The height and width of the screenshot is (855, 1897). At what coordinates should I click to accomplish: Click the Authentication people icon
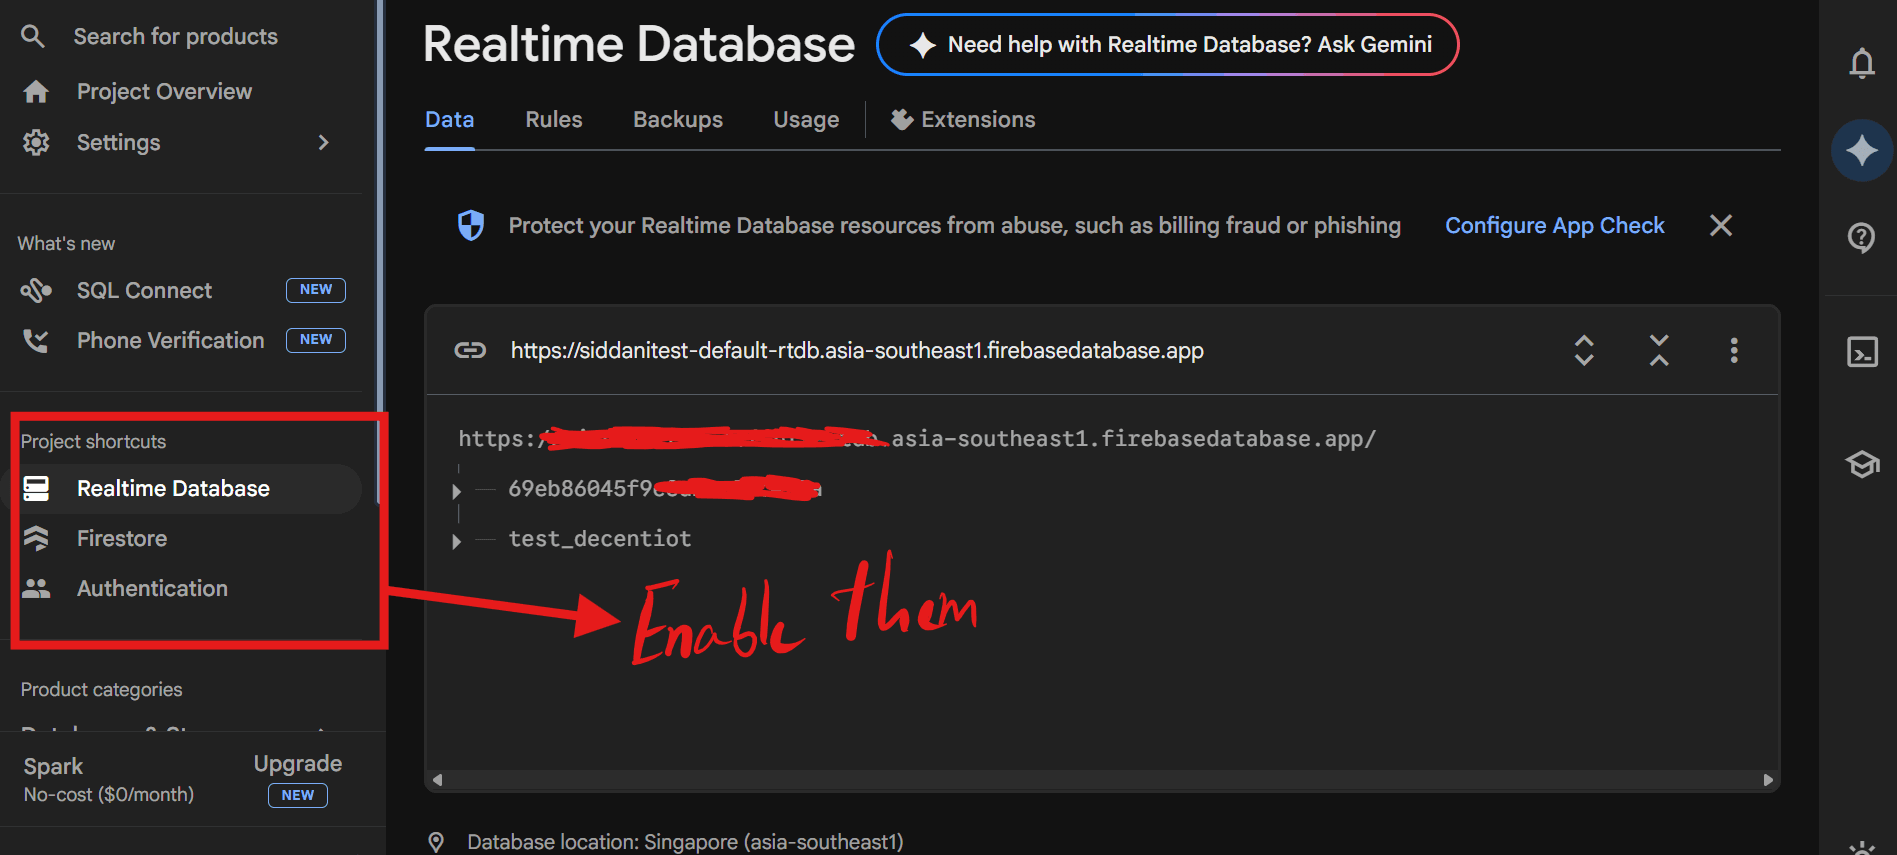pyautogui.click(x=36, y=588)
